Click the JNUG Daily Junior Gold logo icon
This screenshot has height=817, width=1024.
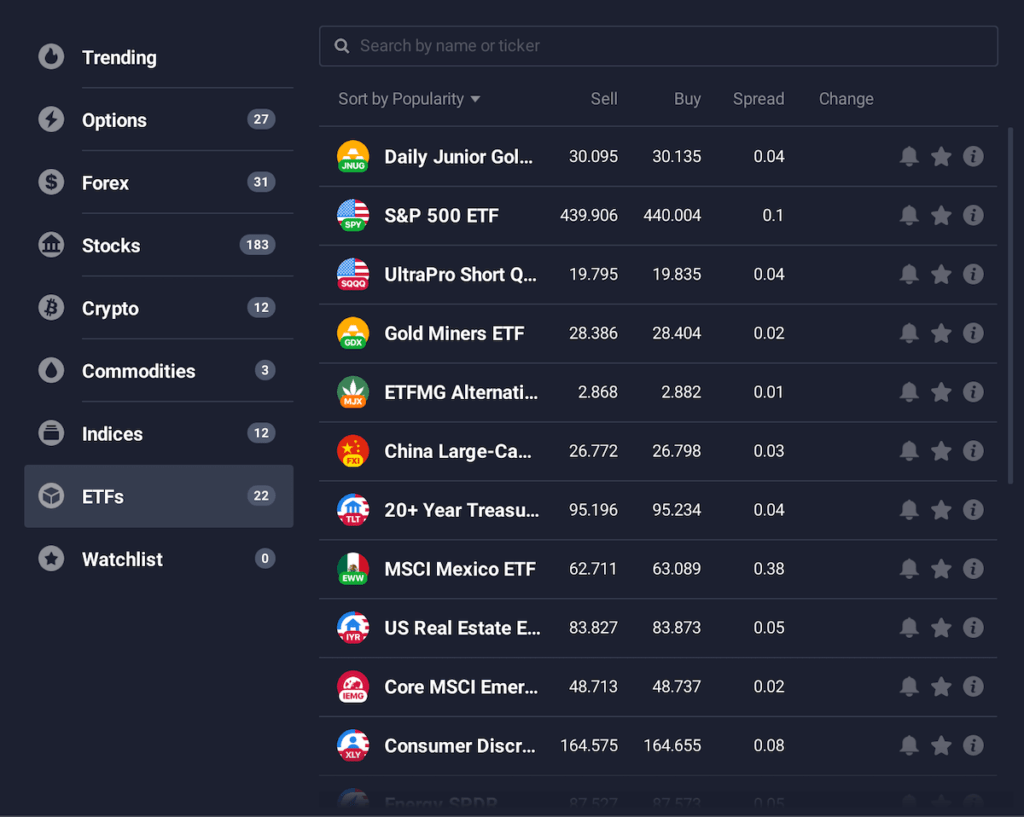[353, 156]
